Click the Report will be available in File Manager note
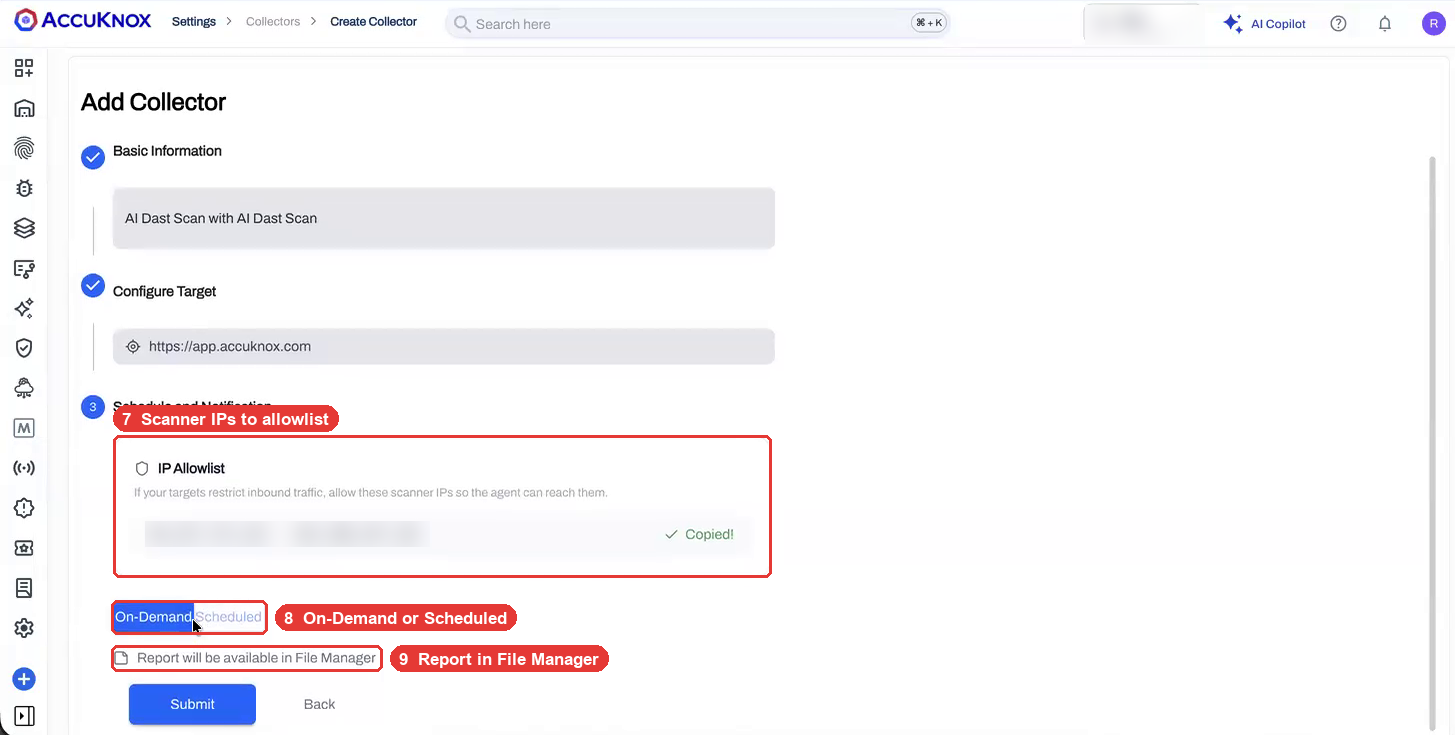 (x=246, y=658)
